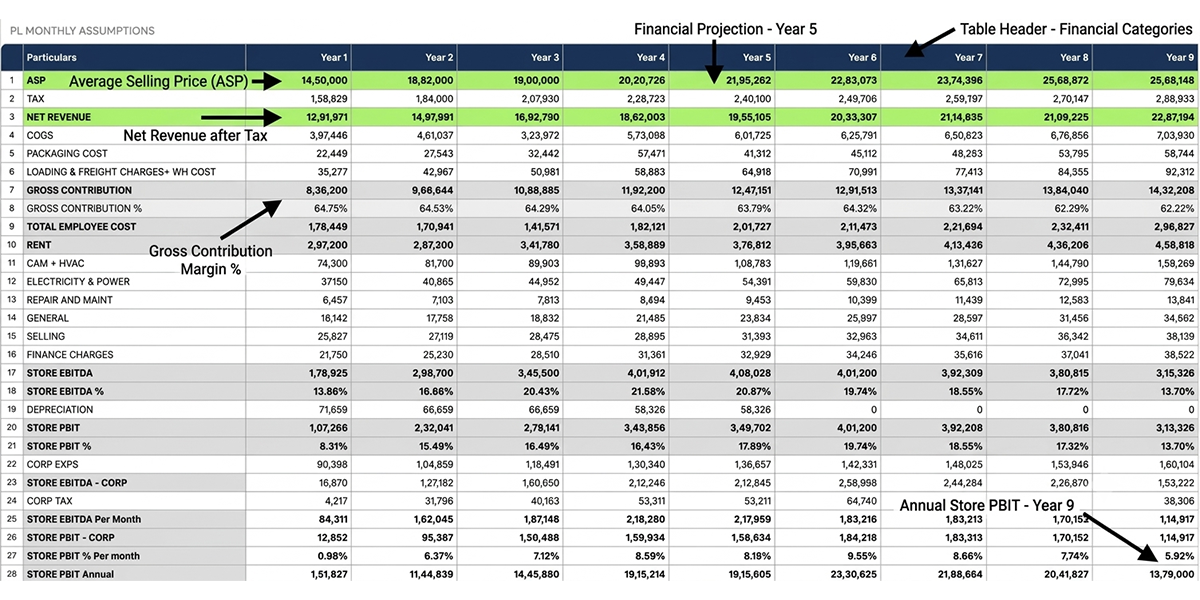This screenshot has height=600, width=1200.
Task: Select Store PBIT - Corp Year 4 value 1,59,934
Action: [x=644, y=538]
